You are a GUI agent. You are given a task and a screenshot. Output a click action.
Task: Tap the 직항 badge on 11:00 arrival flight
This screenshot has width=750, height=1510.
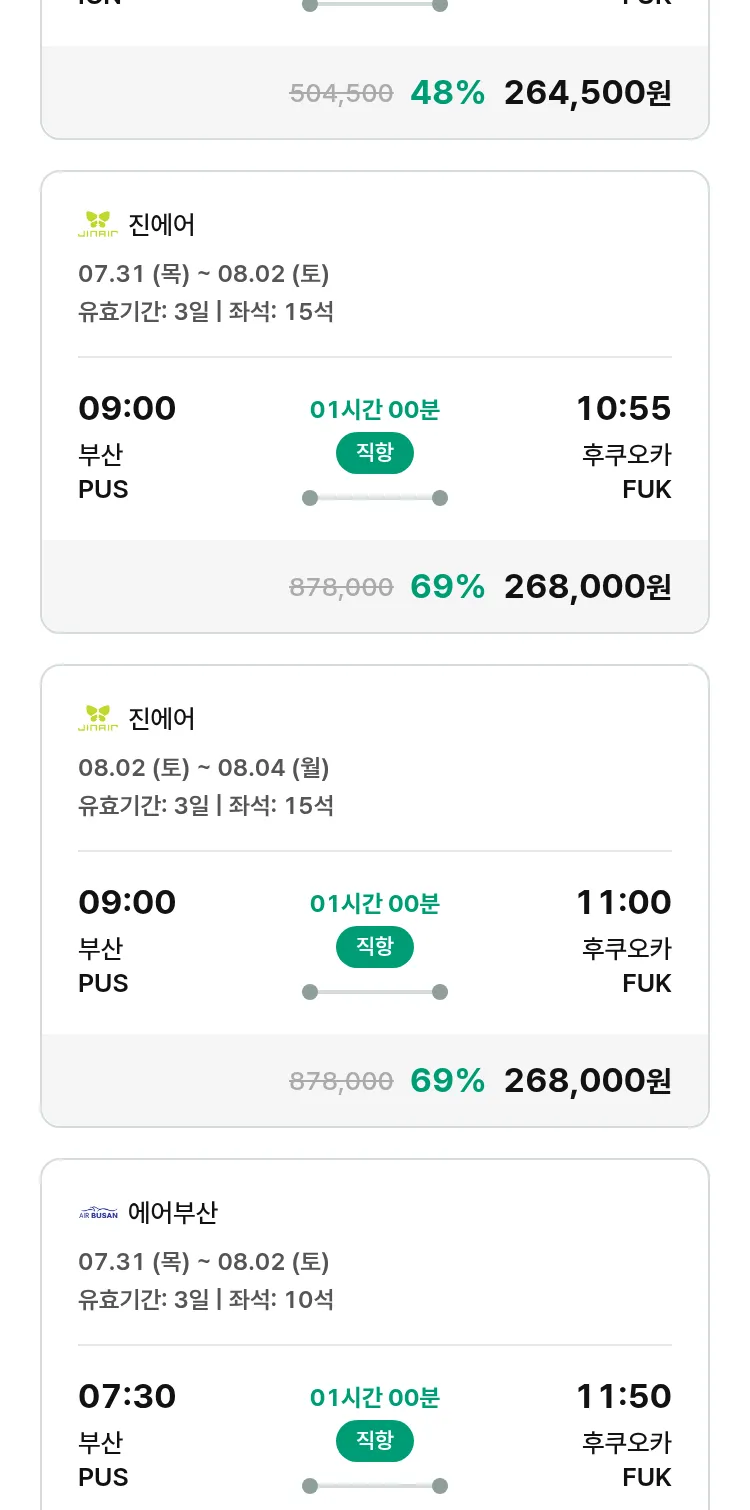pyautogui.click(x=374, y=947)
